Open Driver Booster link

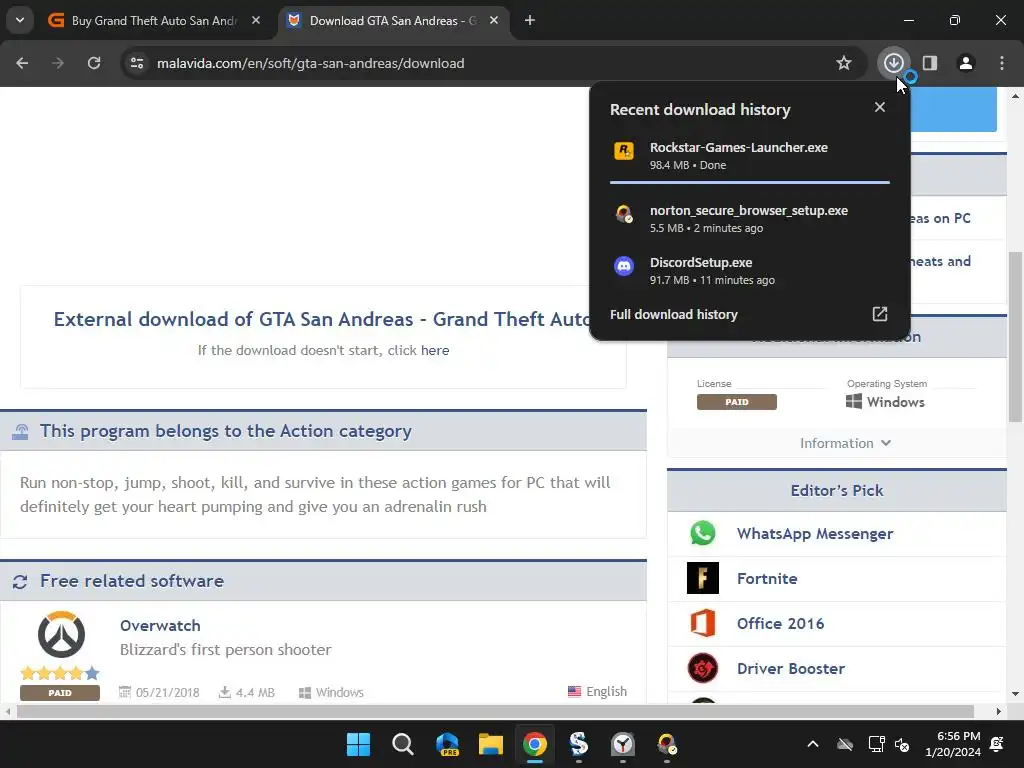[x=791, y=669]
